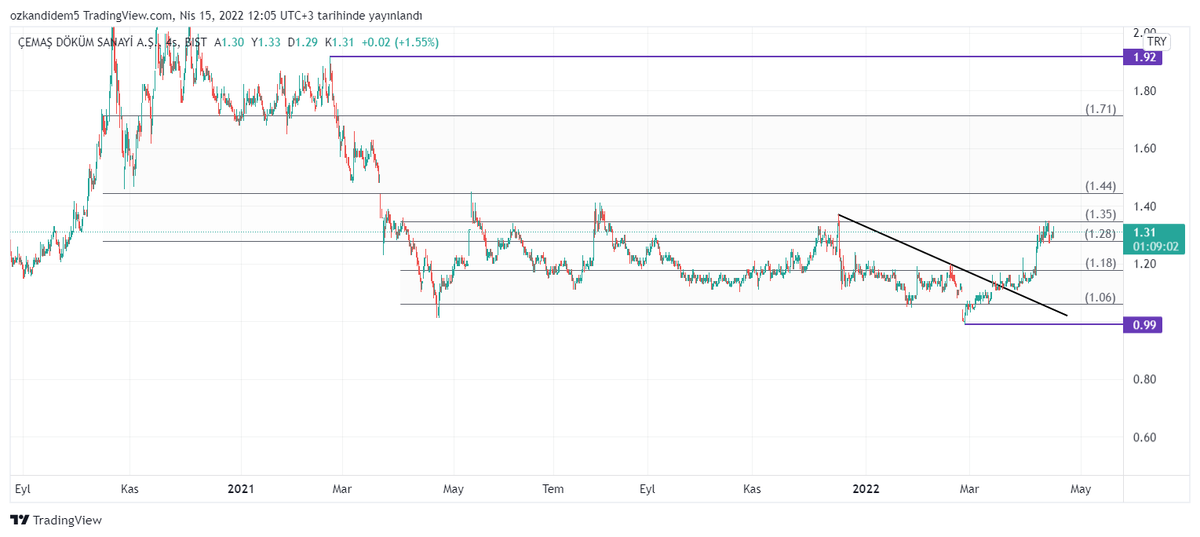Screen dimensions: 1200x537
Task: Click the ÇEMAŞ DÖKÜM SANAYİ A.Ş. symbol title
Action: (x=89, y=42)
